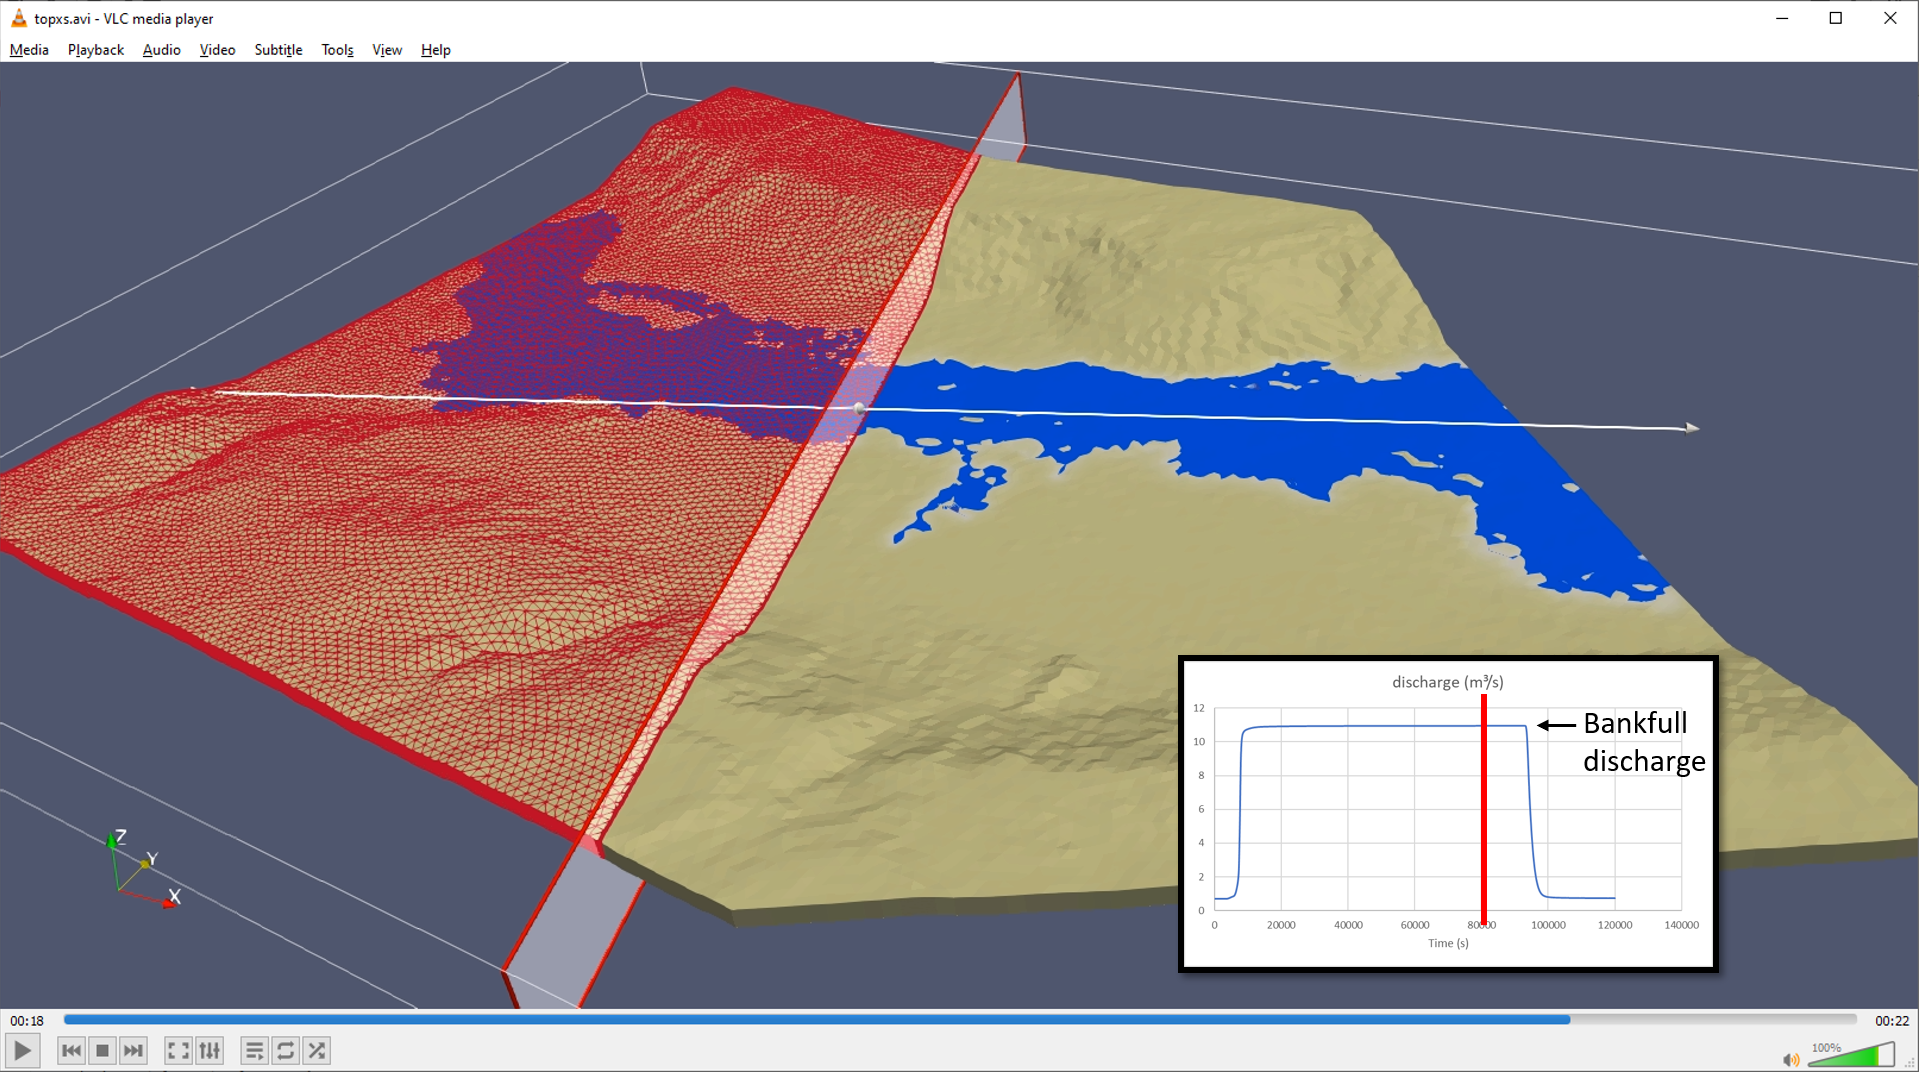The width and height of the screenshot is (1919, 1073).
Task: Adjust the green volume slider
Action: [x=1852, y=1056]
